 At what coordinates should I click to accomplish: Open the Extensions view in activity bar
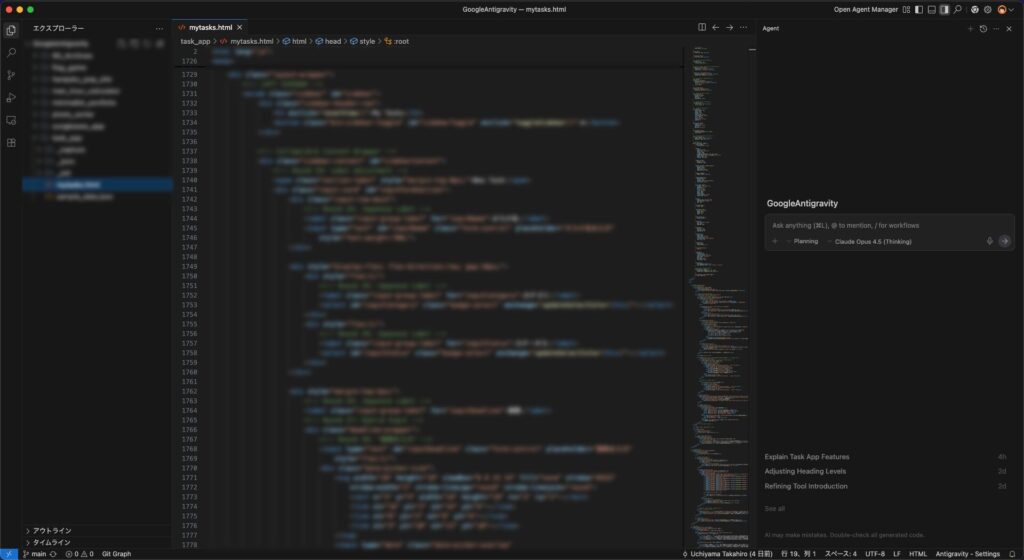point(11,142)
